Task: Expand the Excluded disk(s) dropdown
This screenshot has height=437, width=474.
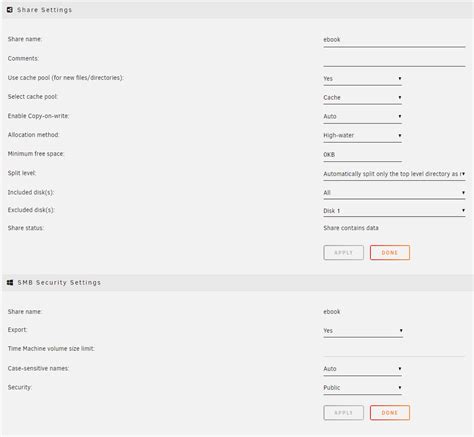Action: coord(394,211)
